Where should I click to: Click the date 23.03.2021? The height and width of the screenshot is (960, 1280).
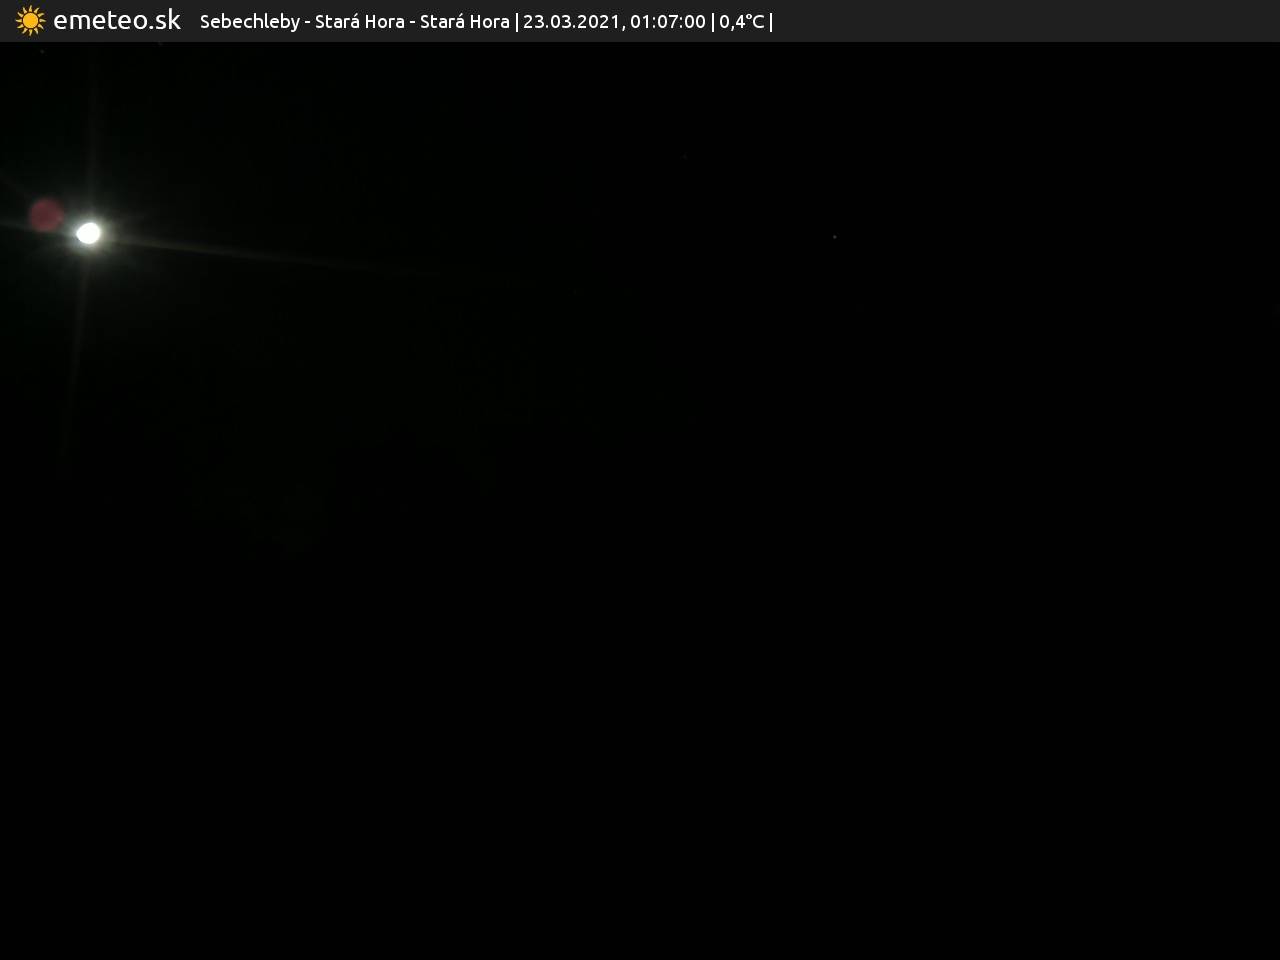[570, 22]
